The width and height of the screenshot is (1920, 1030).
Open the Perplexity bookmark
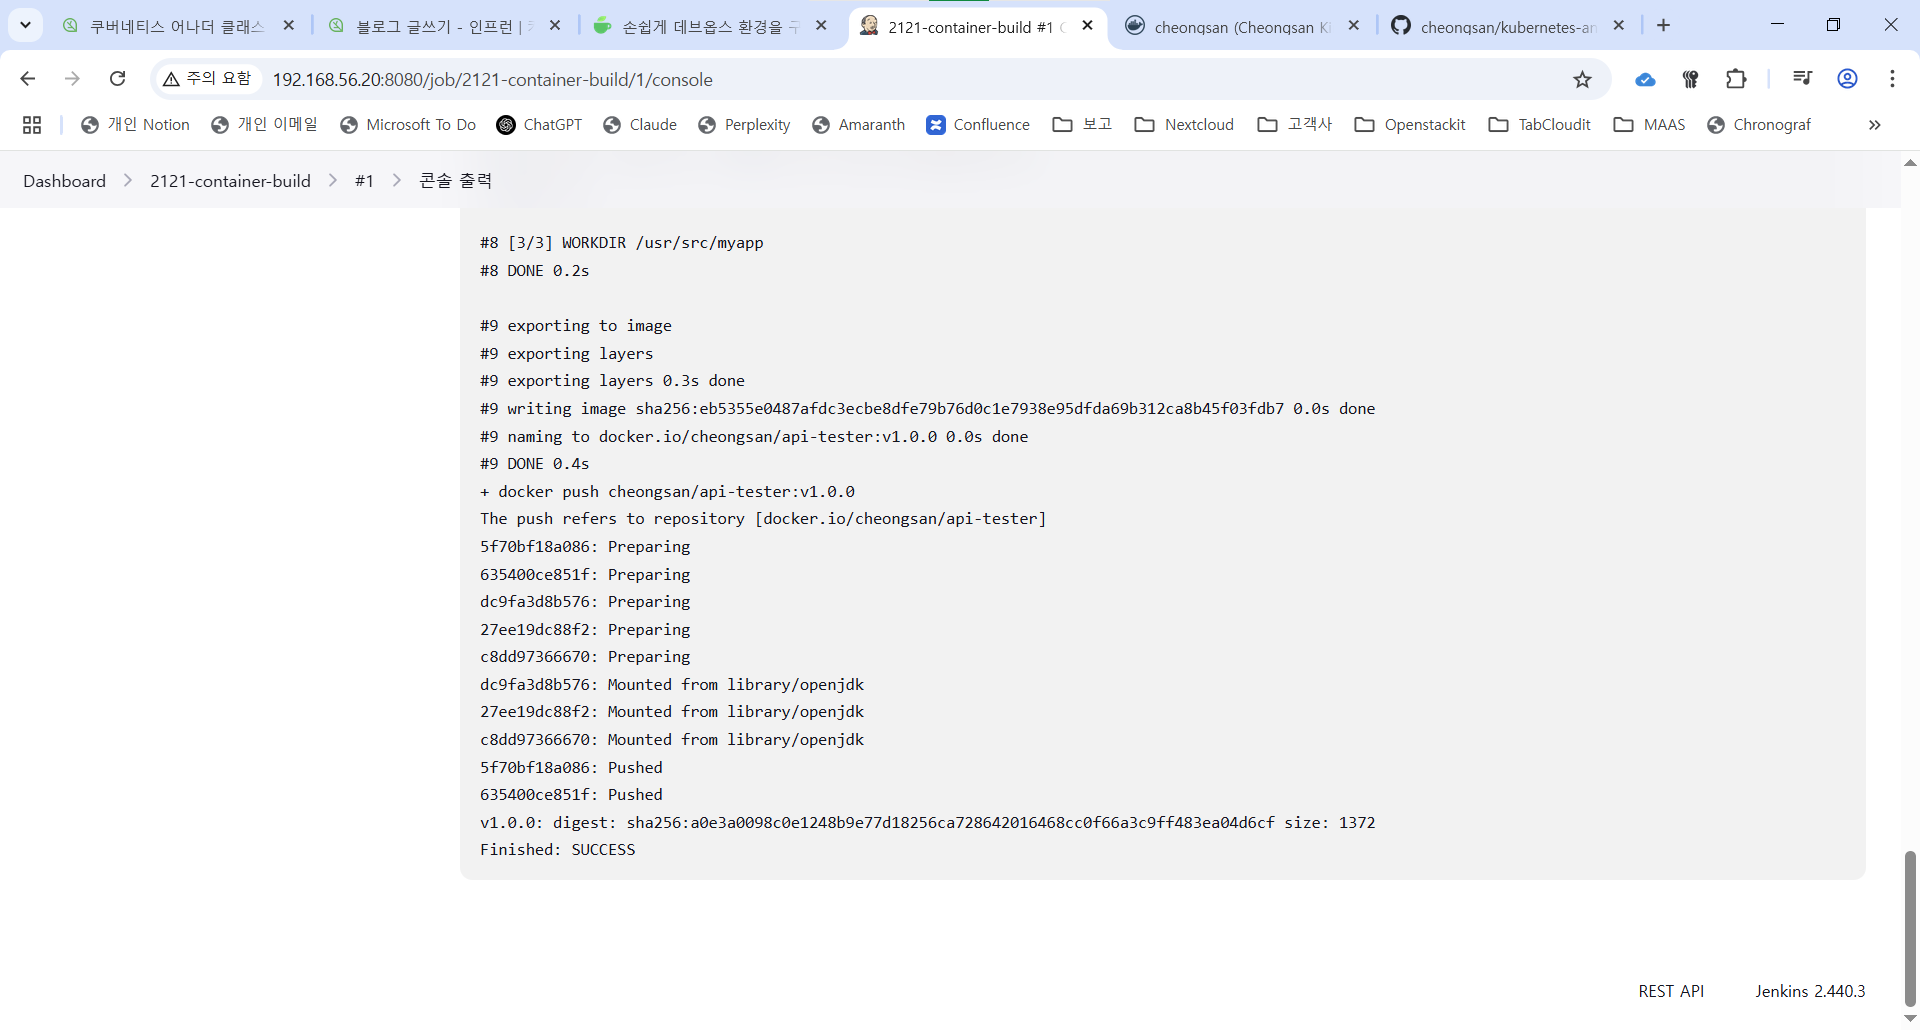click(x=744, y=125)
